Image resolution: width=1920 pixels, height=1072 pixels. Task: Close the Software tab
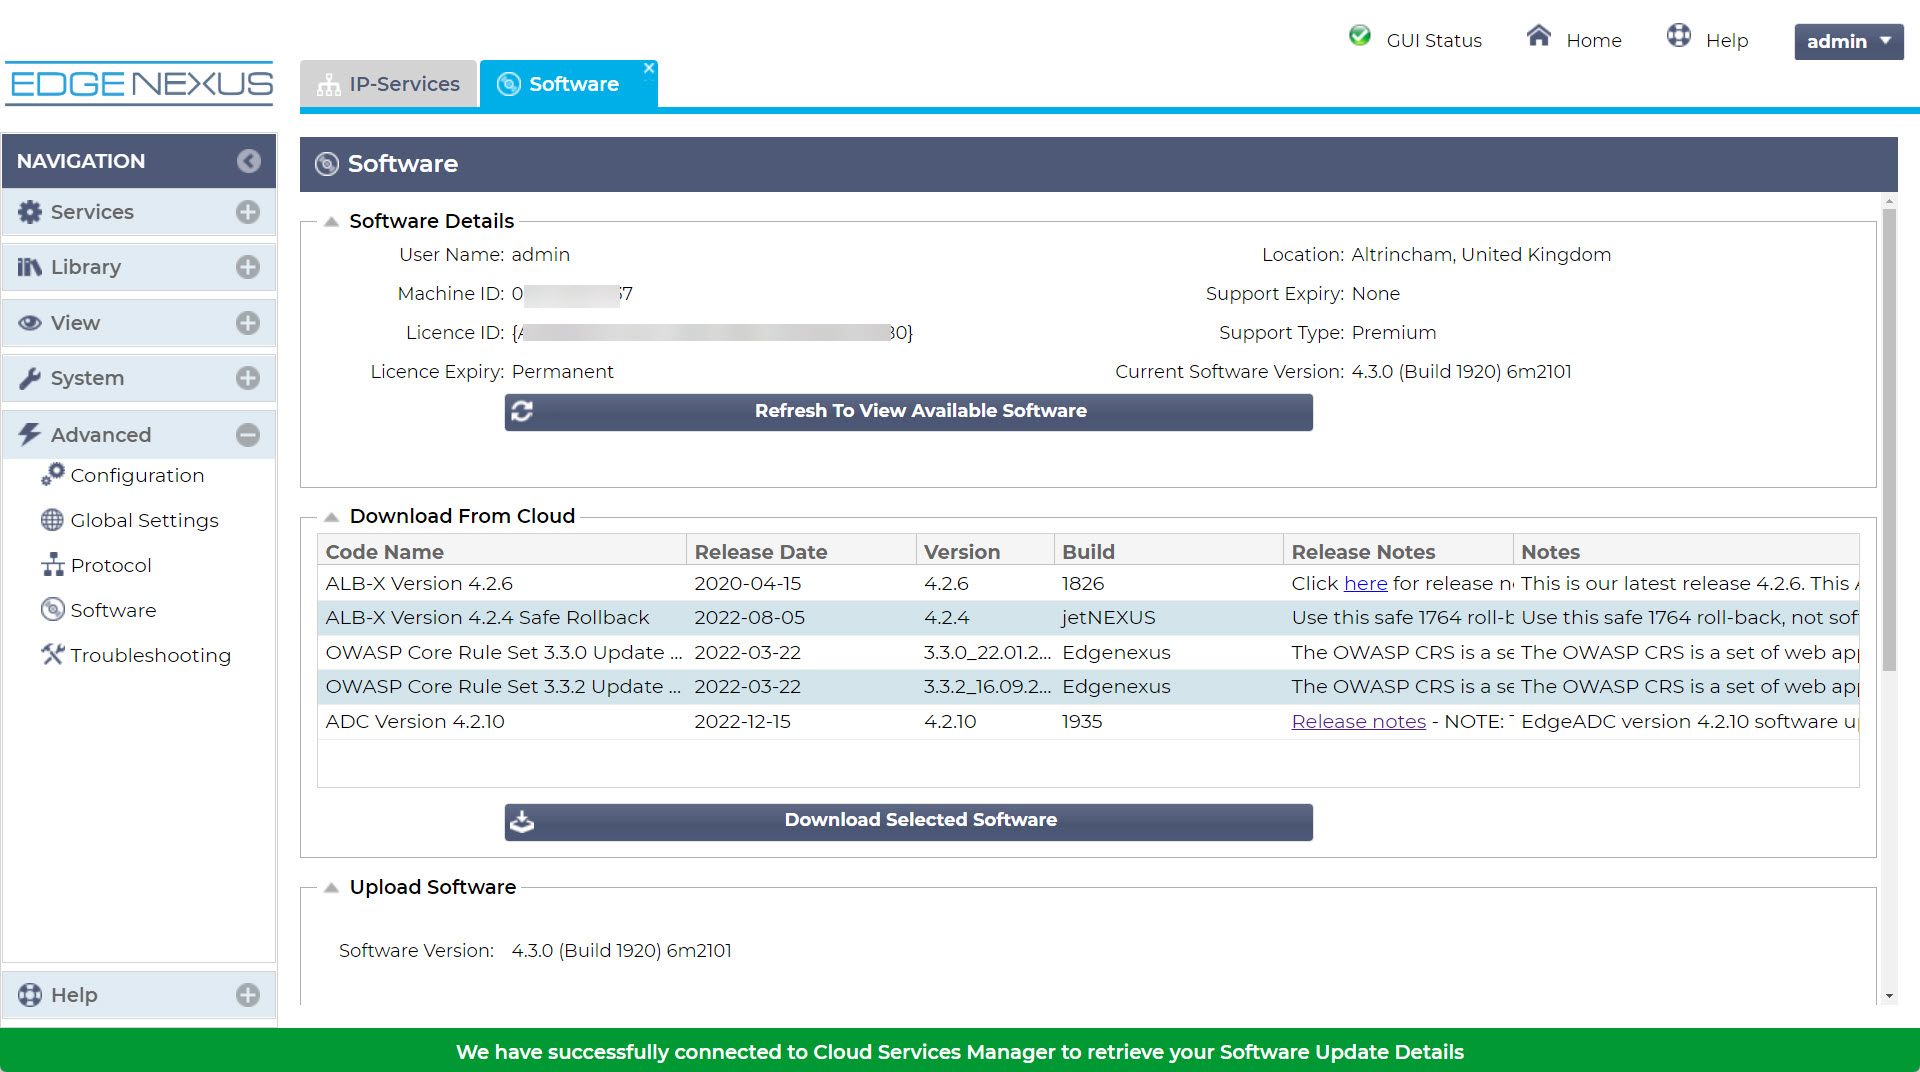click(649, 68)
